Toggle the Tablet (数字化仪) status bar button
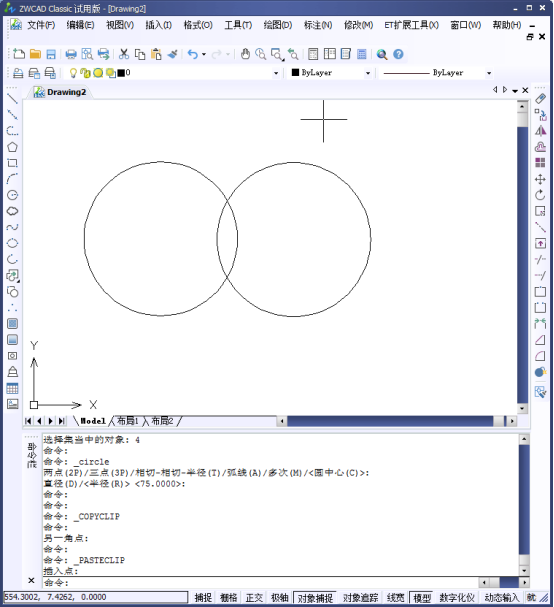The height and width of the screenshot is (607, 554). point(457,597)
